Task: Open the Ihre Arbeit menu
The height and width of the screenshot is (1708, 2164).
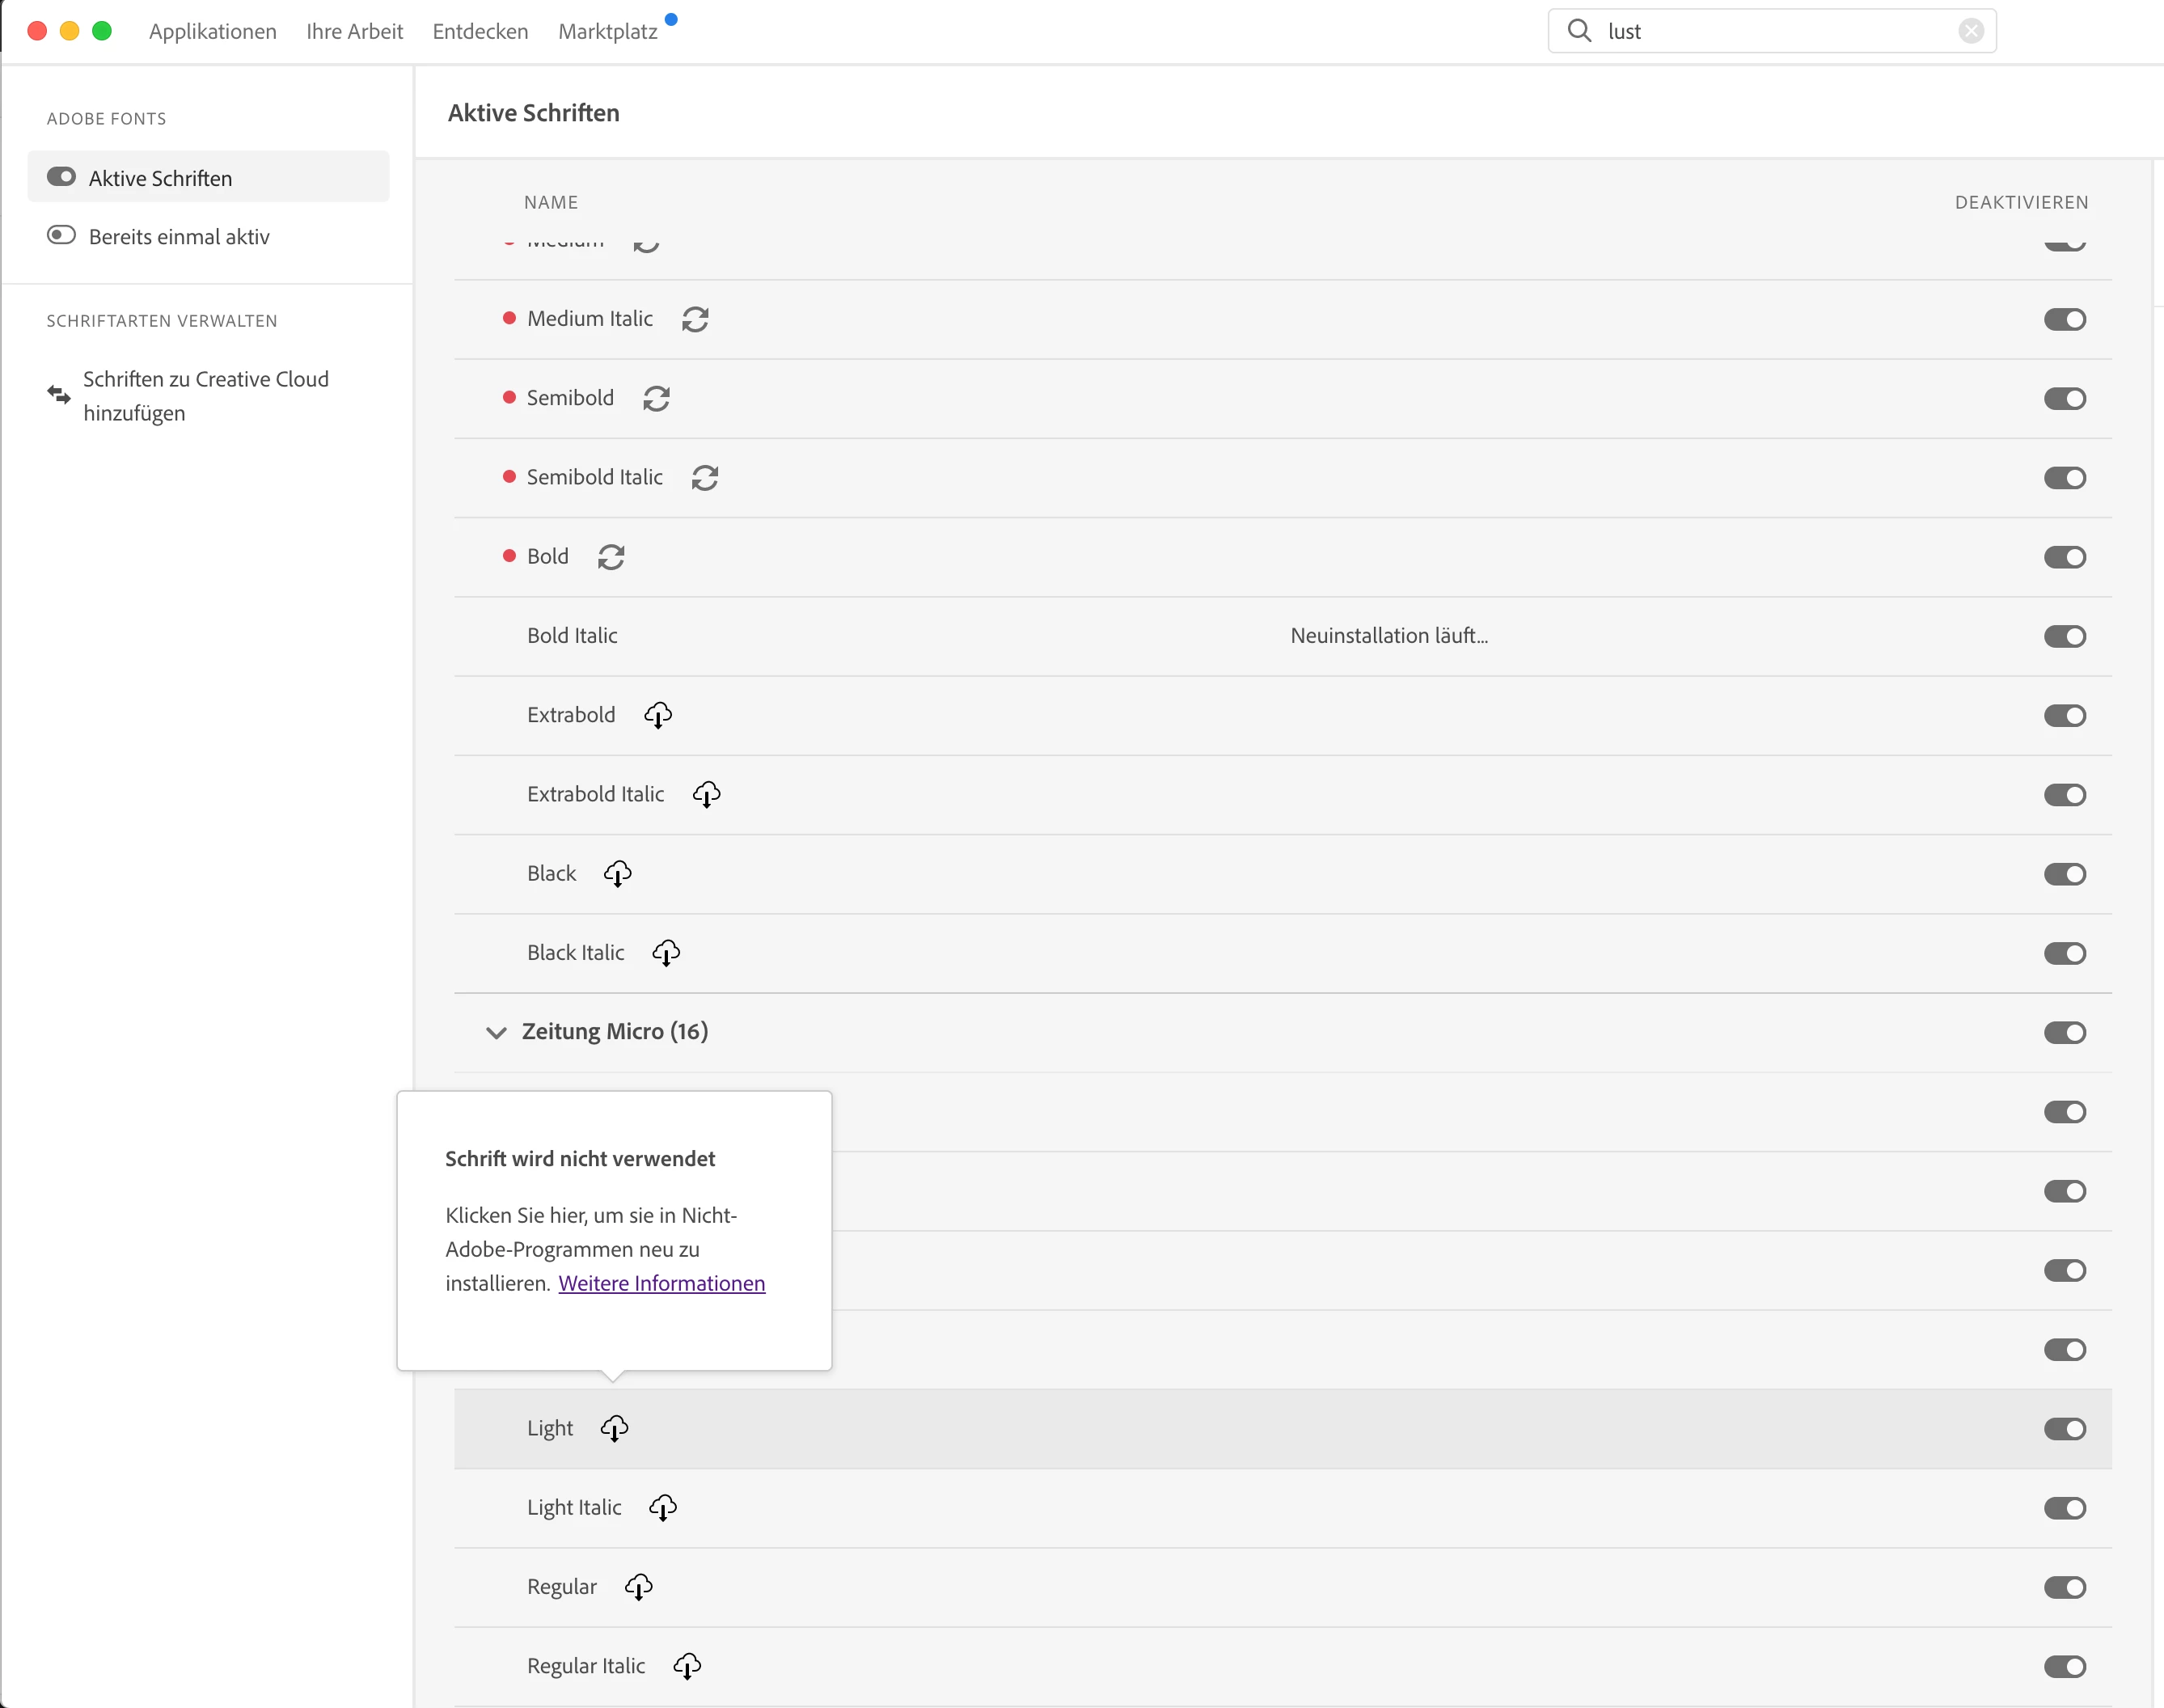Action: pos(354,31)
